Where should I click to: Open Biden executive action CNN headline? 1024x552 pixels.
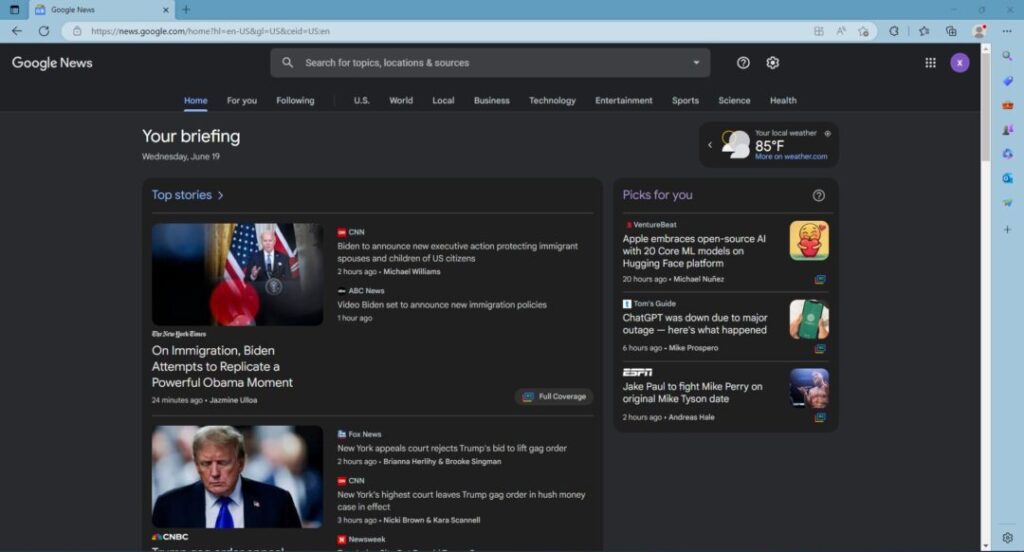pyautogui.click(x=457, y=252)
